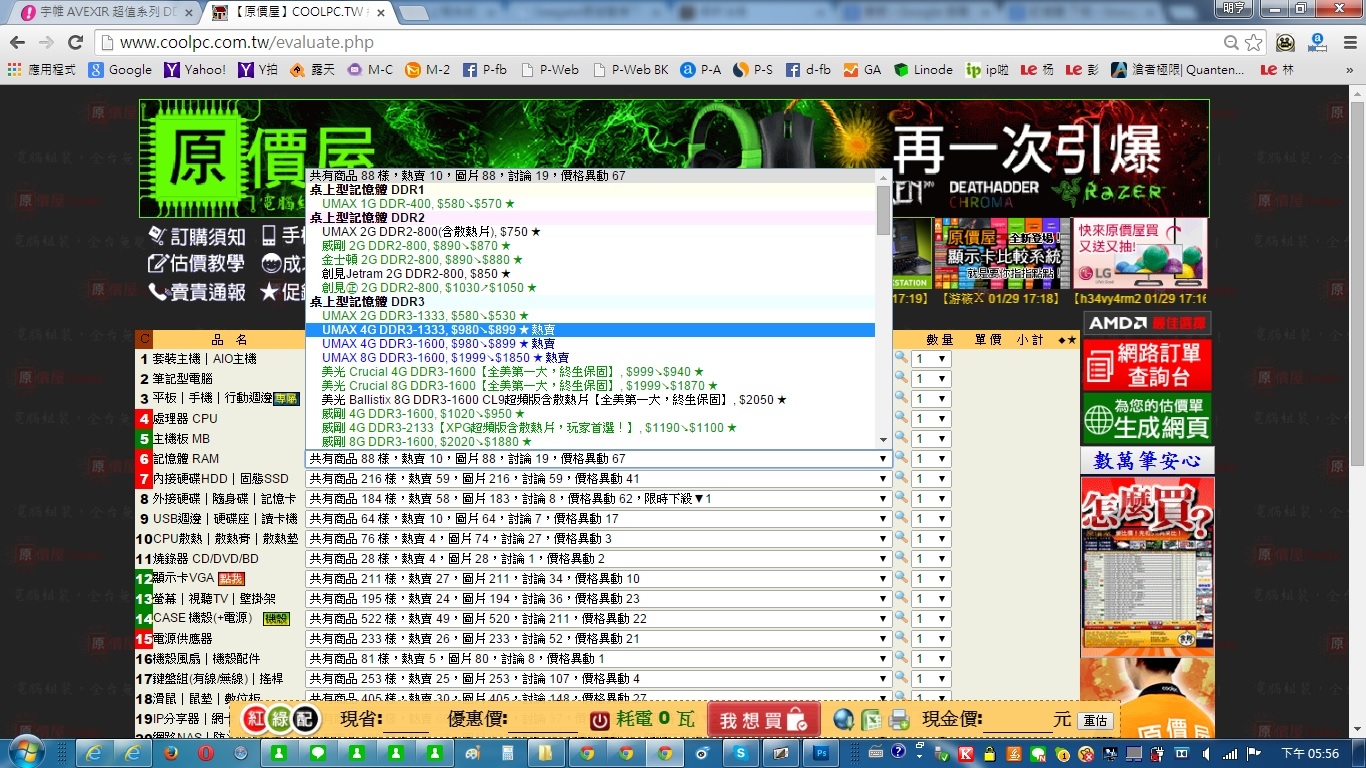
Task: Click the red 紅 color filter circle
Action: pos(253,719)
